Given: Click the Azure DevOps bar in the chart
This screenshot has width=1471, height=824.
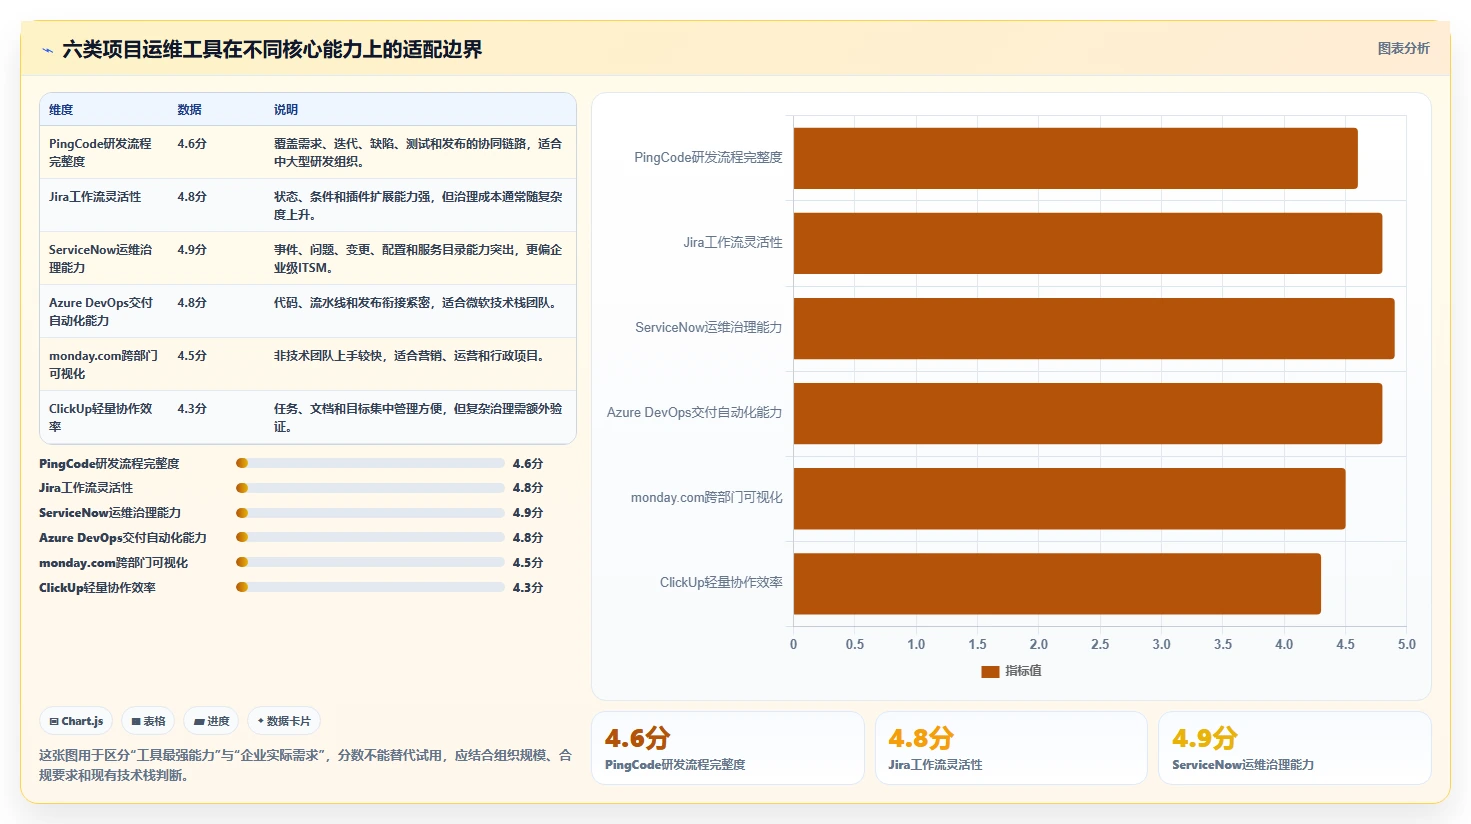Looking at the screenshot, I should (x=1088, y=413).
